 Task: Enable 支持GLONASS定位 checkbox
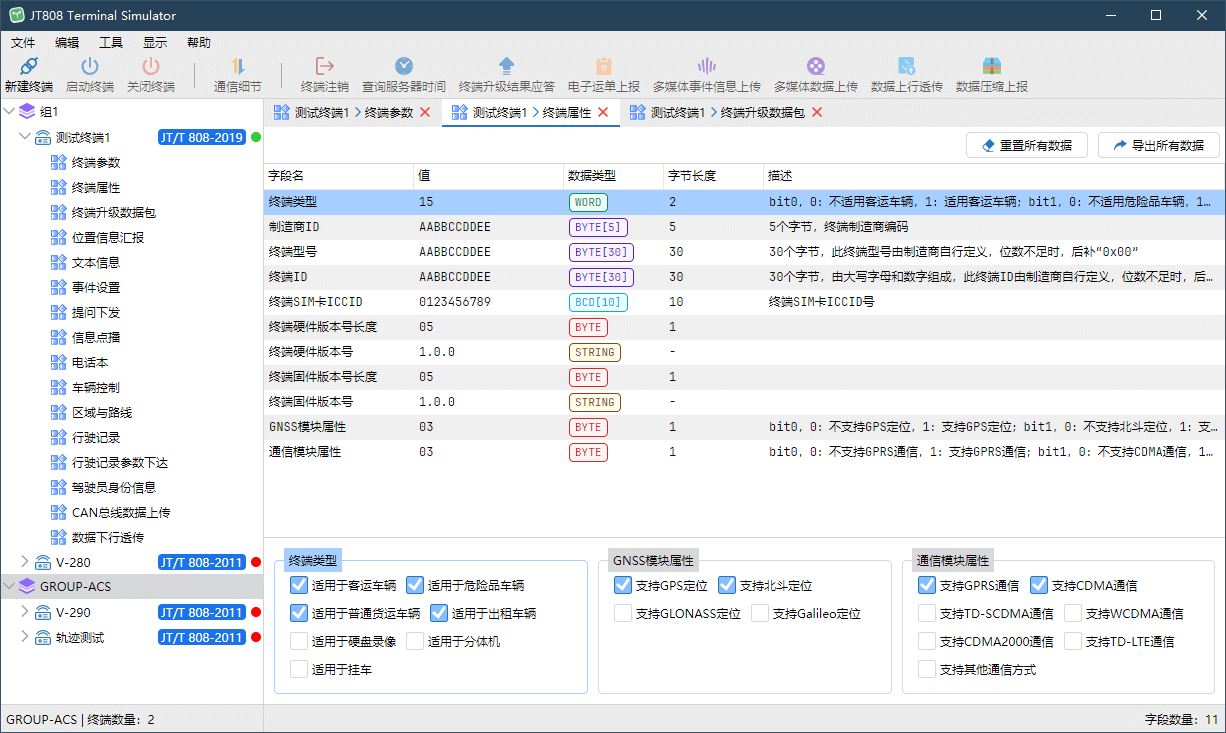pos(623,613)
